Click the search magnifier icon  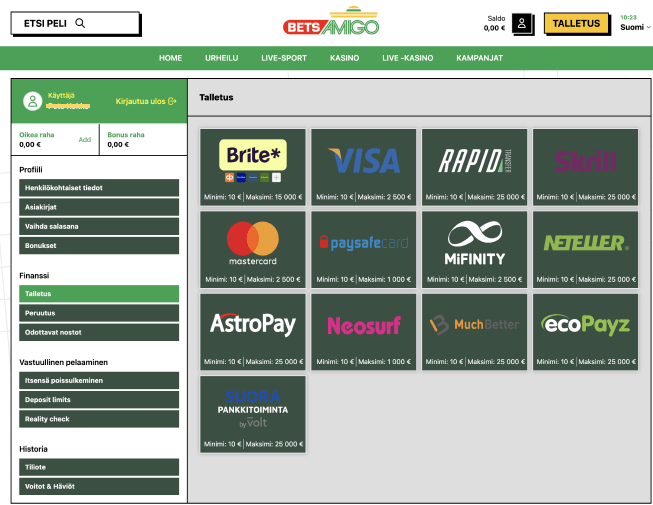click(80, 23)
